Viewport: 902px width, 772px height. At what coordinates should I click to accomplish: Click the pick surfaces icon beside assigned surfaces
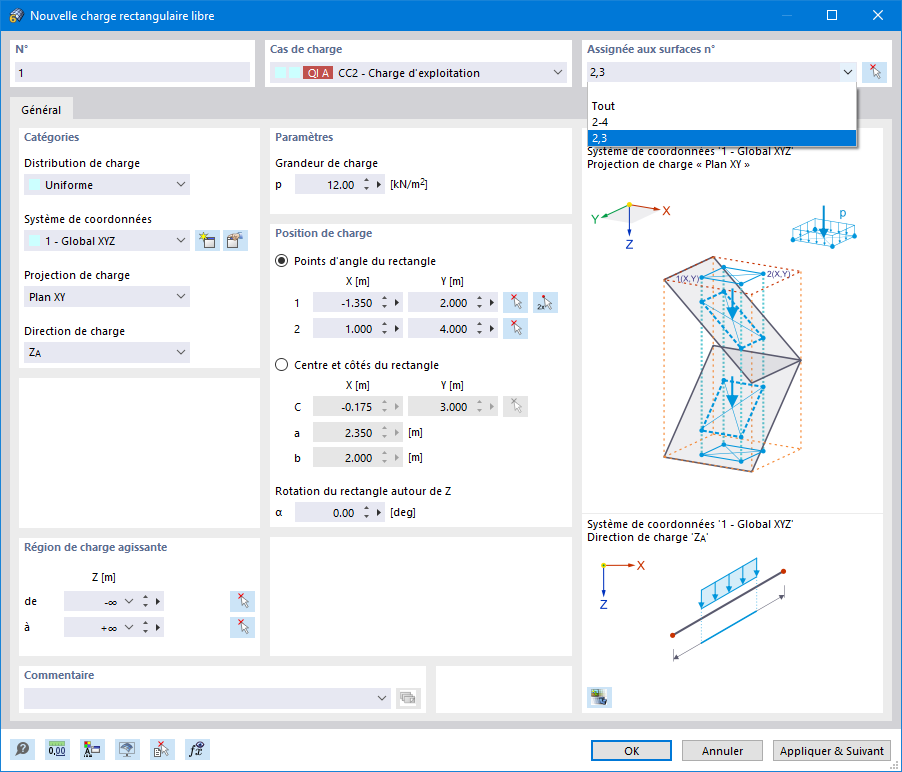[x=874, y=72]
